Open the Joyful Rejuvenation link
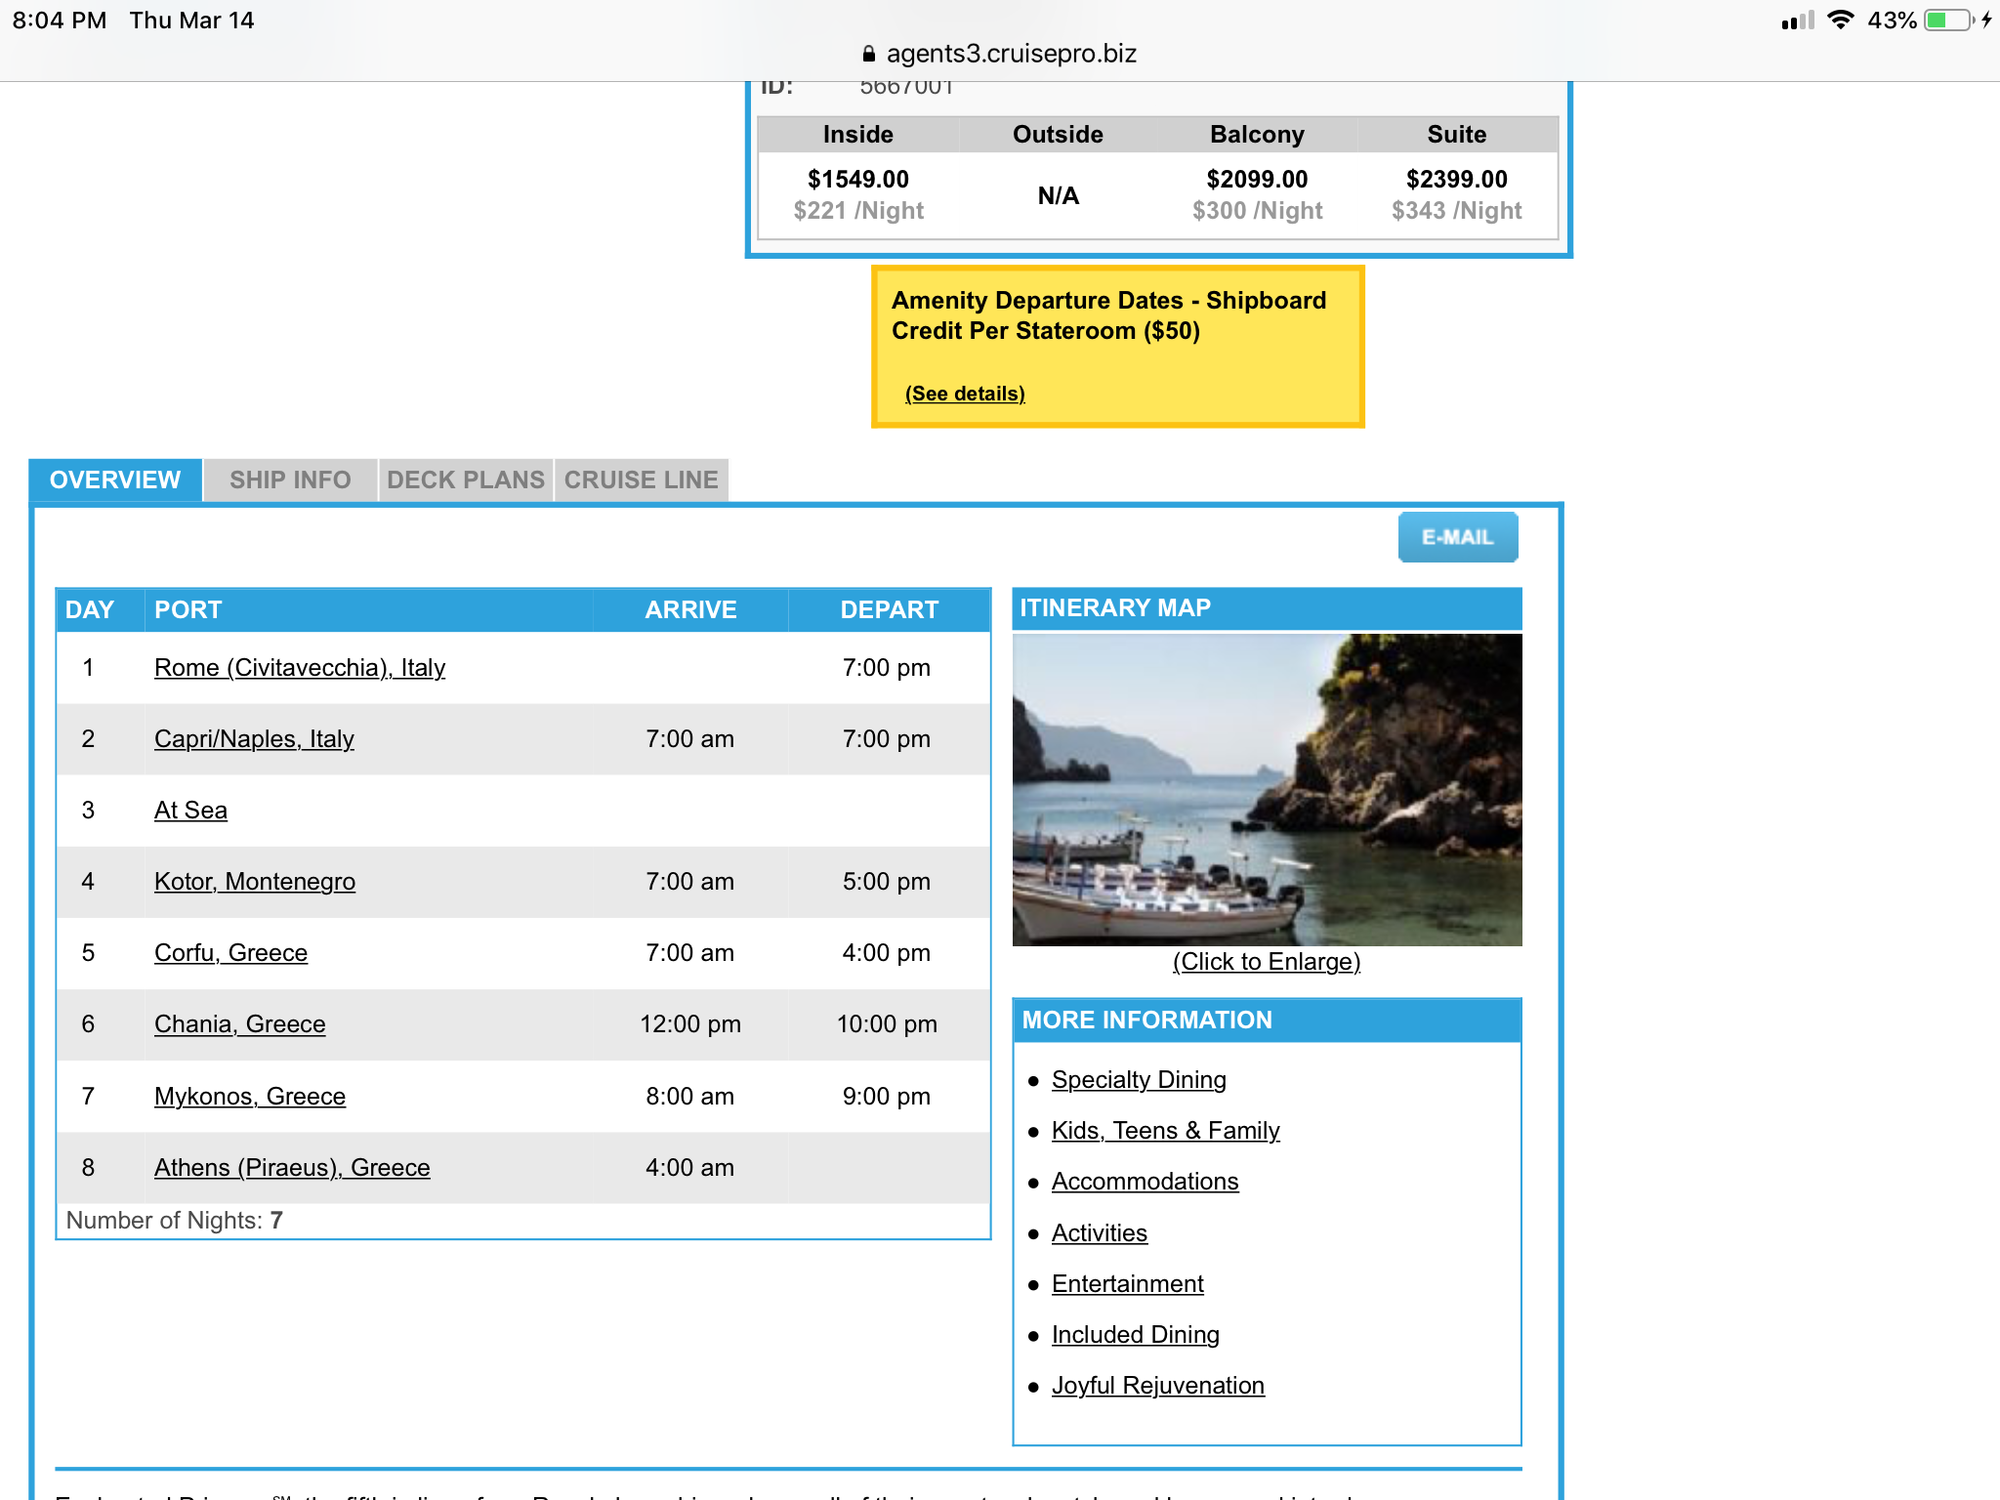Image resolution: width=2000 pixels, height=1500 pixels. pyautogui.click(x=1157, y=1385)
